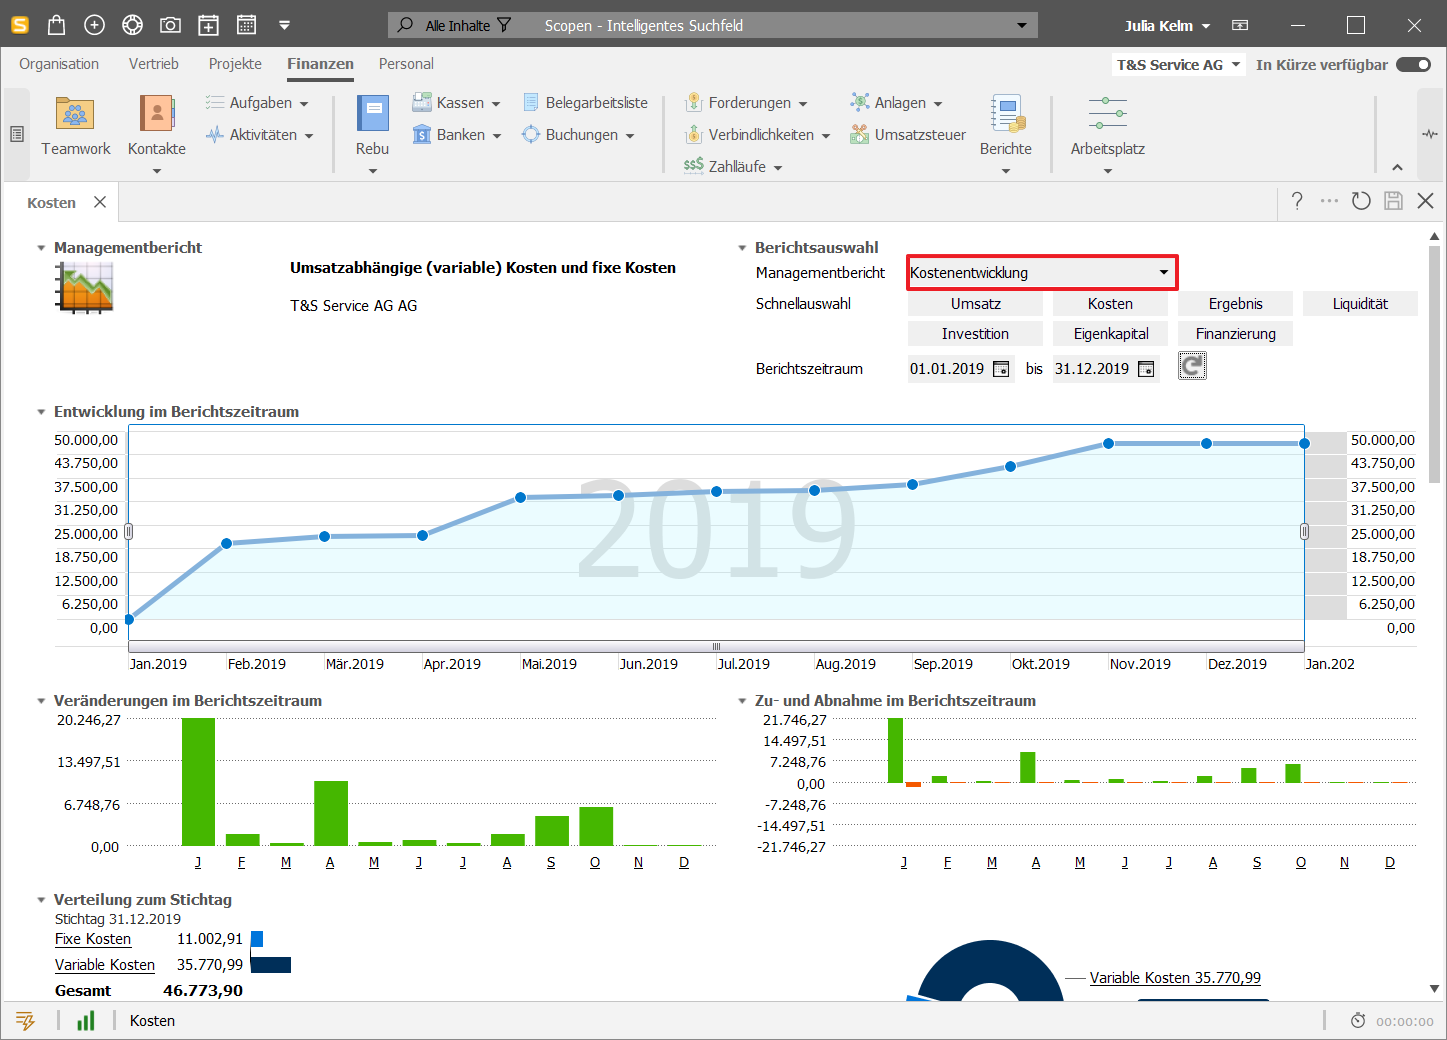Click the left range handle of the chart
1447x1040 pixels.
[128, 531]
